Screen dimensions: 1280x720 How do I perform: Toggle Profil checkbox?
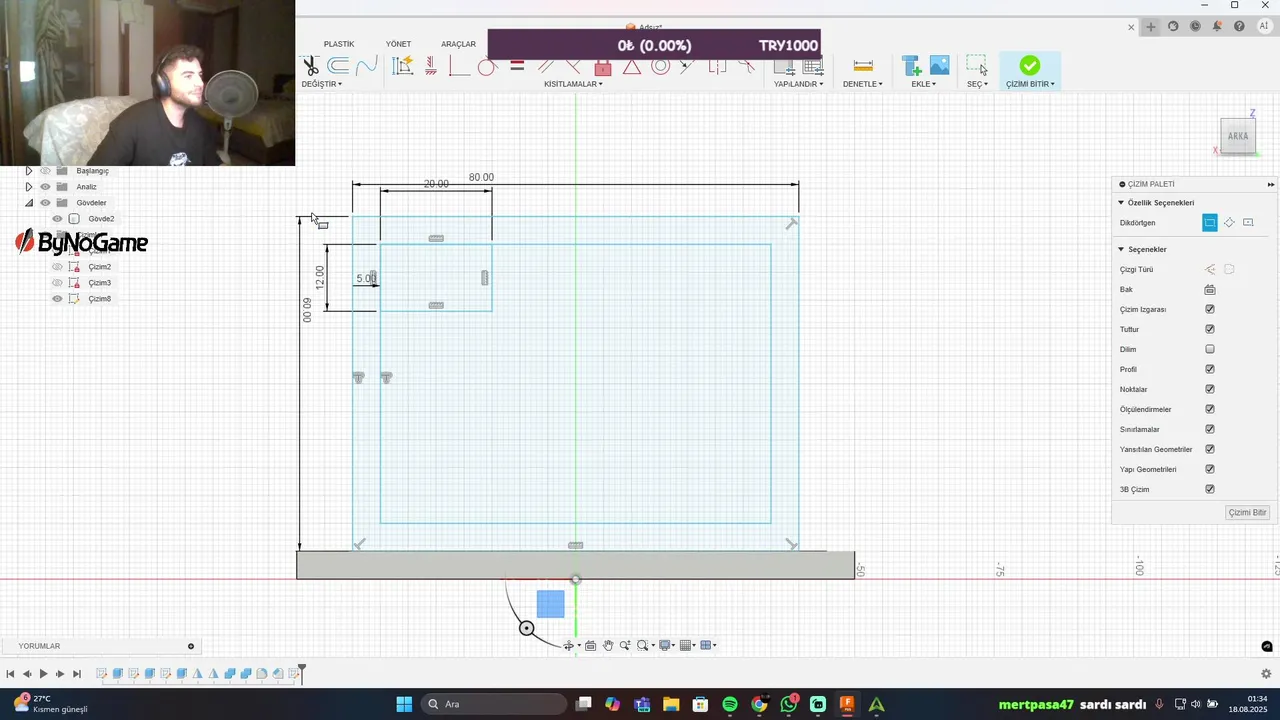point(1210,369)
